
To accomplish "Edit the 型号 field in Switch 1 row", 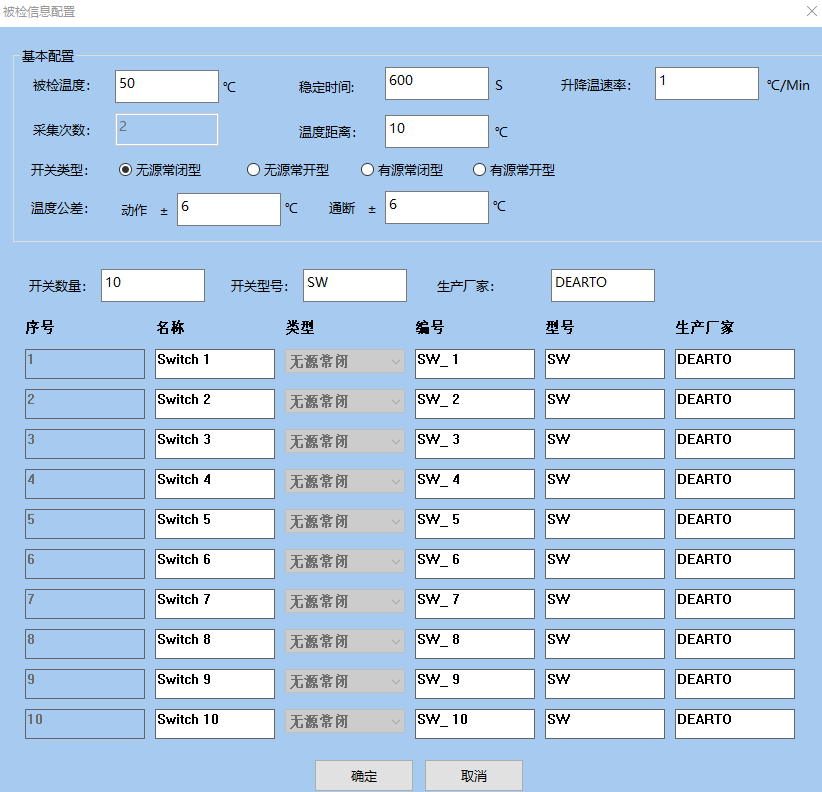I will (x=605, y=364).
